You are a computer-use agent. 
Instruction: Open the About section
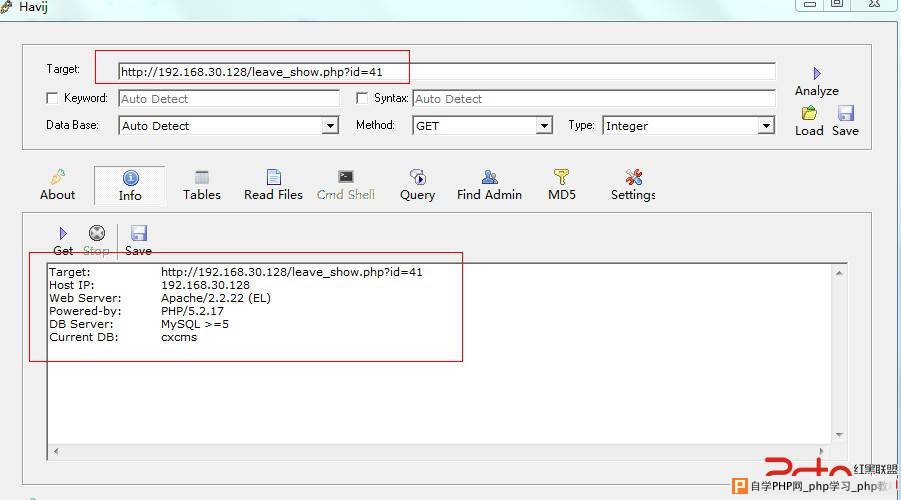57,185
